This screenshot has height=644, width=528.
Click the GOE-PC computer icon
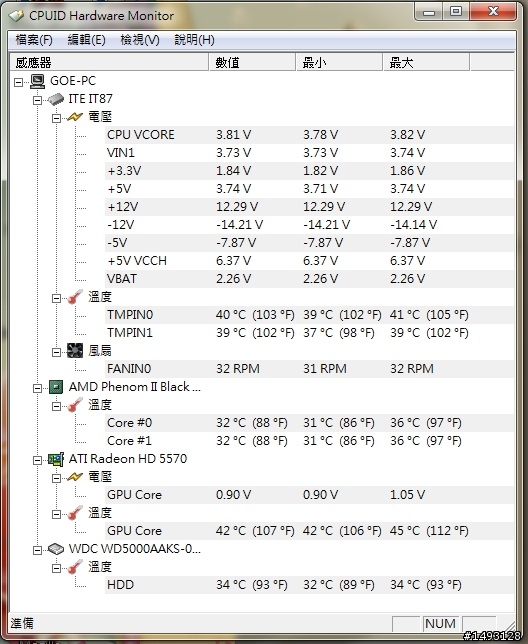coord(37,81)
